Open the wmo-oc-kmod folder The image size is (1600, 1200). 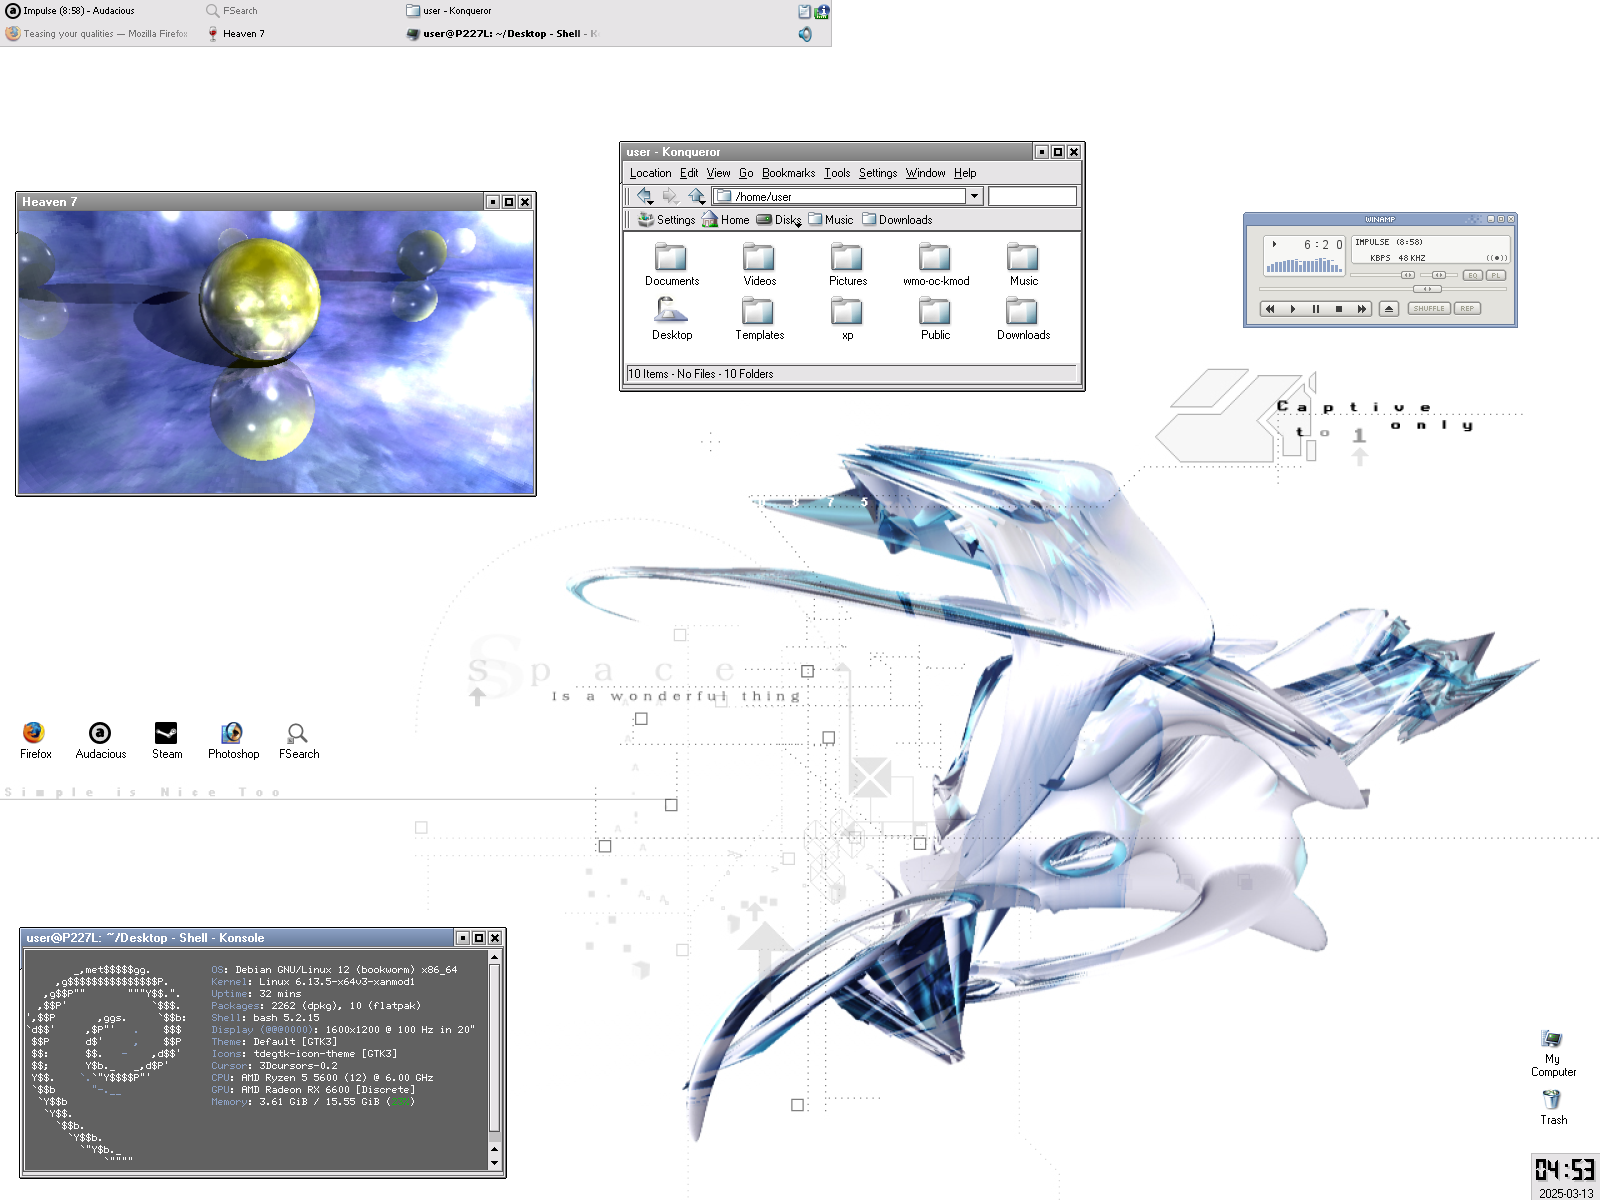point(935,260)
